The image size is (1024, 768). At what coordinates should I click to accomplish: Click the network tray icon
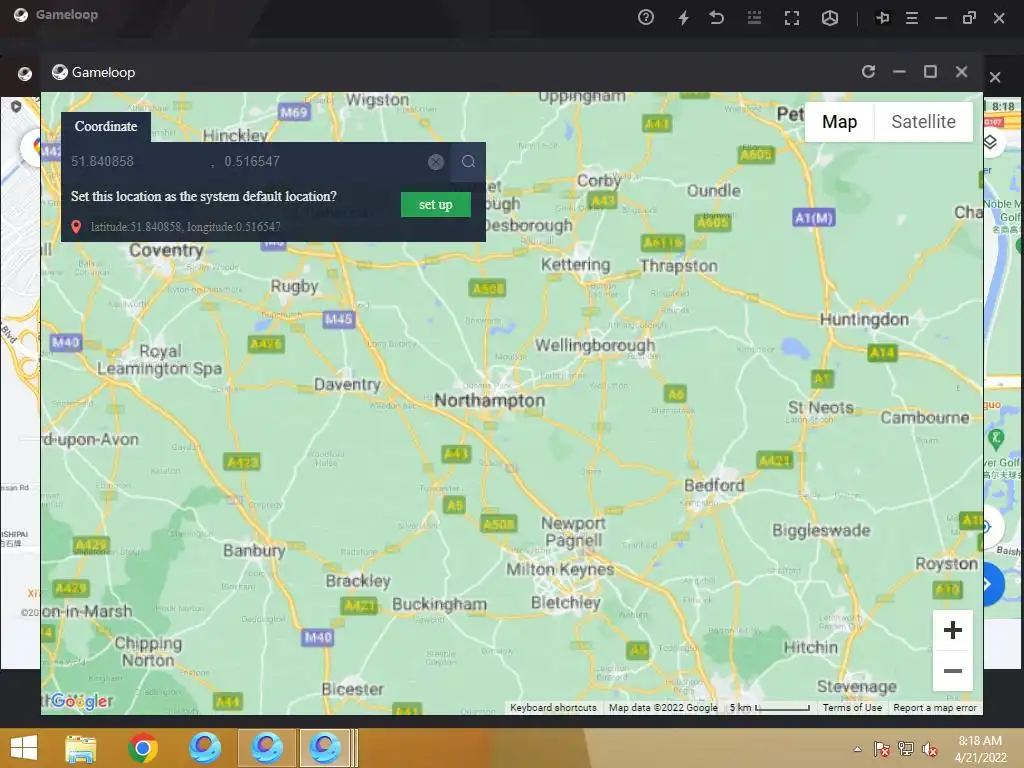click(905, 749)
